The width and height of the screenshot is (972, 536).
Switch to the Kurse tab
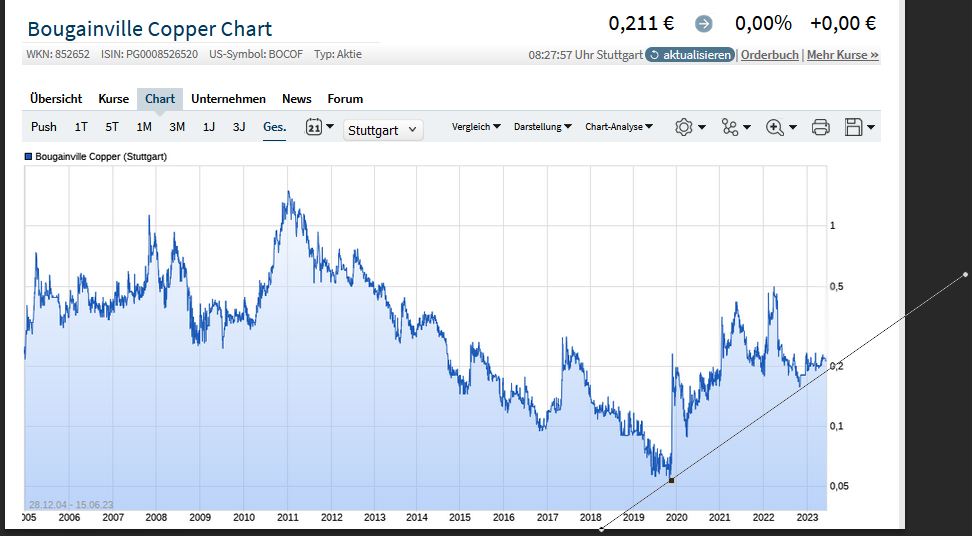(113, 99)
